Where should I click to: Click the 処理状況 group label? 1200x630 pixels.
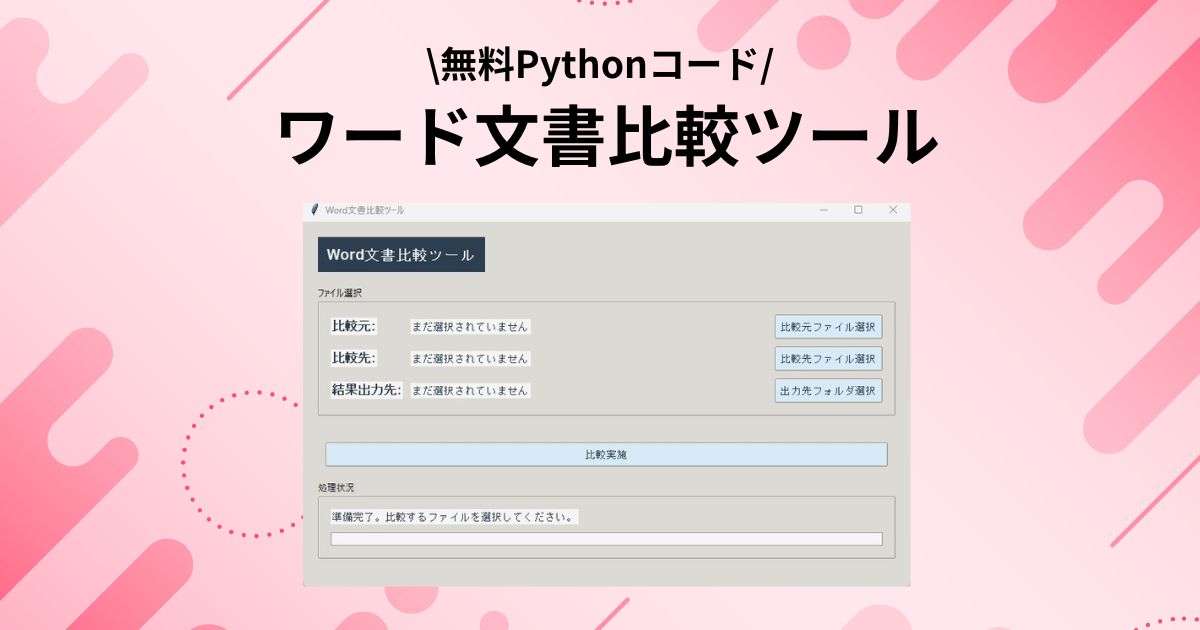coord(336,487)
